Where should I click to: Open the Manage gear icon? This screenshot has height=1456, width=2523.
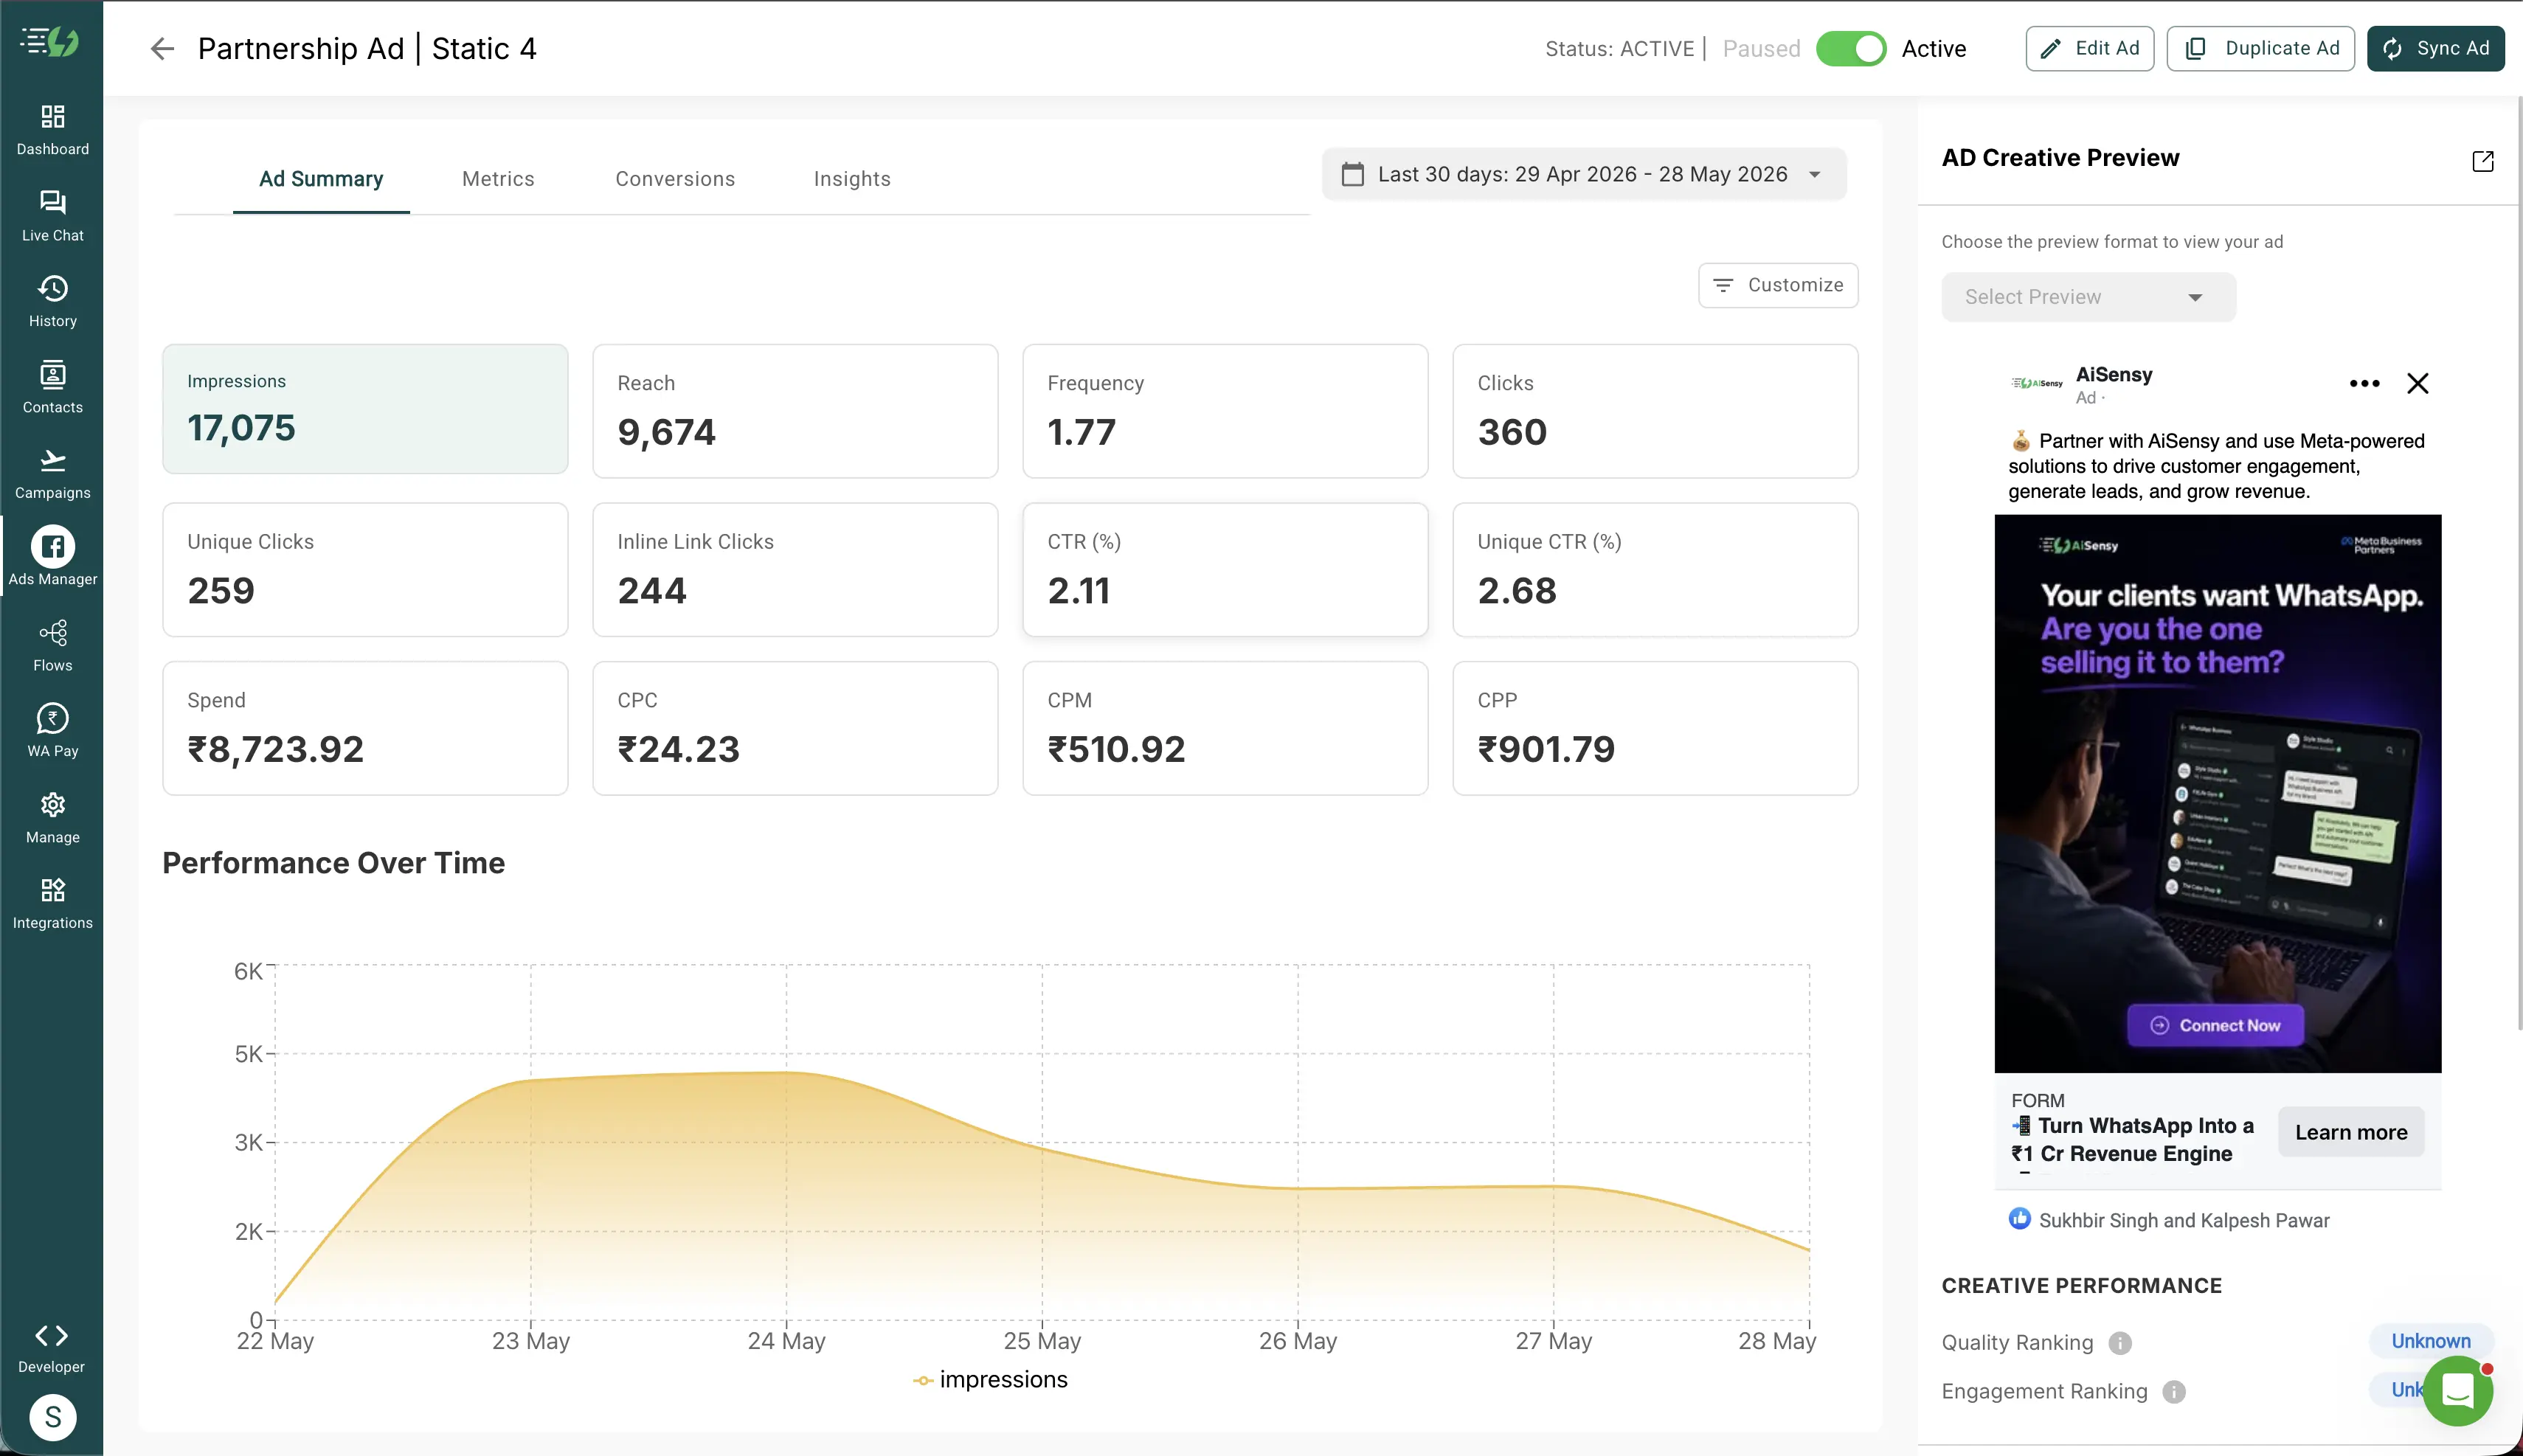pyautogui.click(x=52, y=805)
